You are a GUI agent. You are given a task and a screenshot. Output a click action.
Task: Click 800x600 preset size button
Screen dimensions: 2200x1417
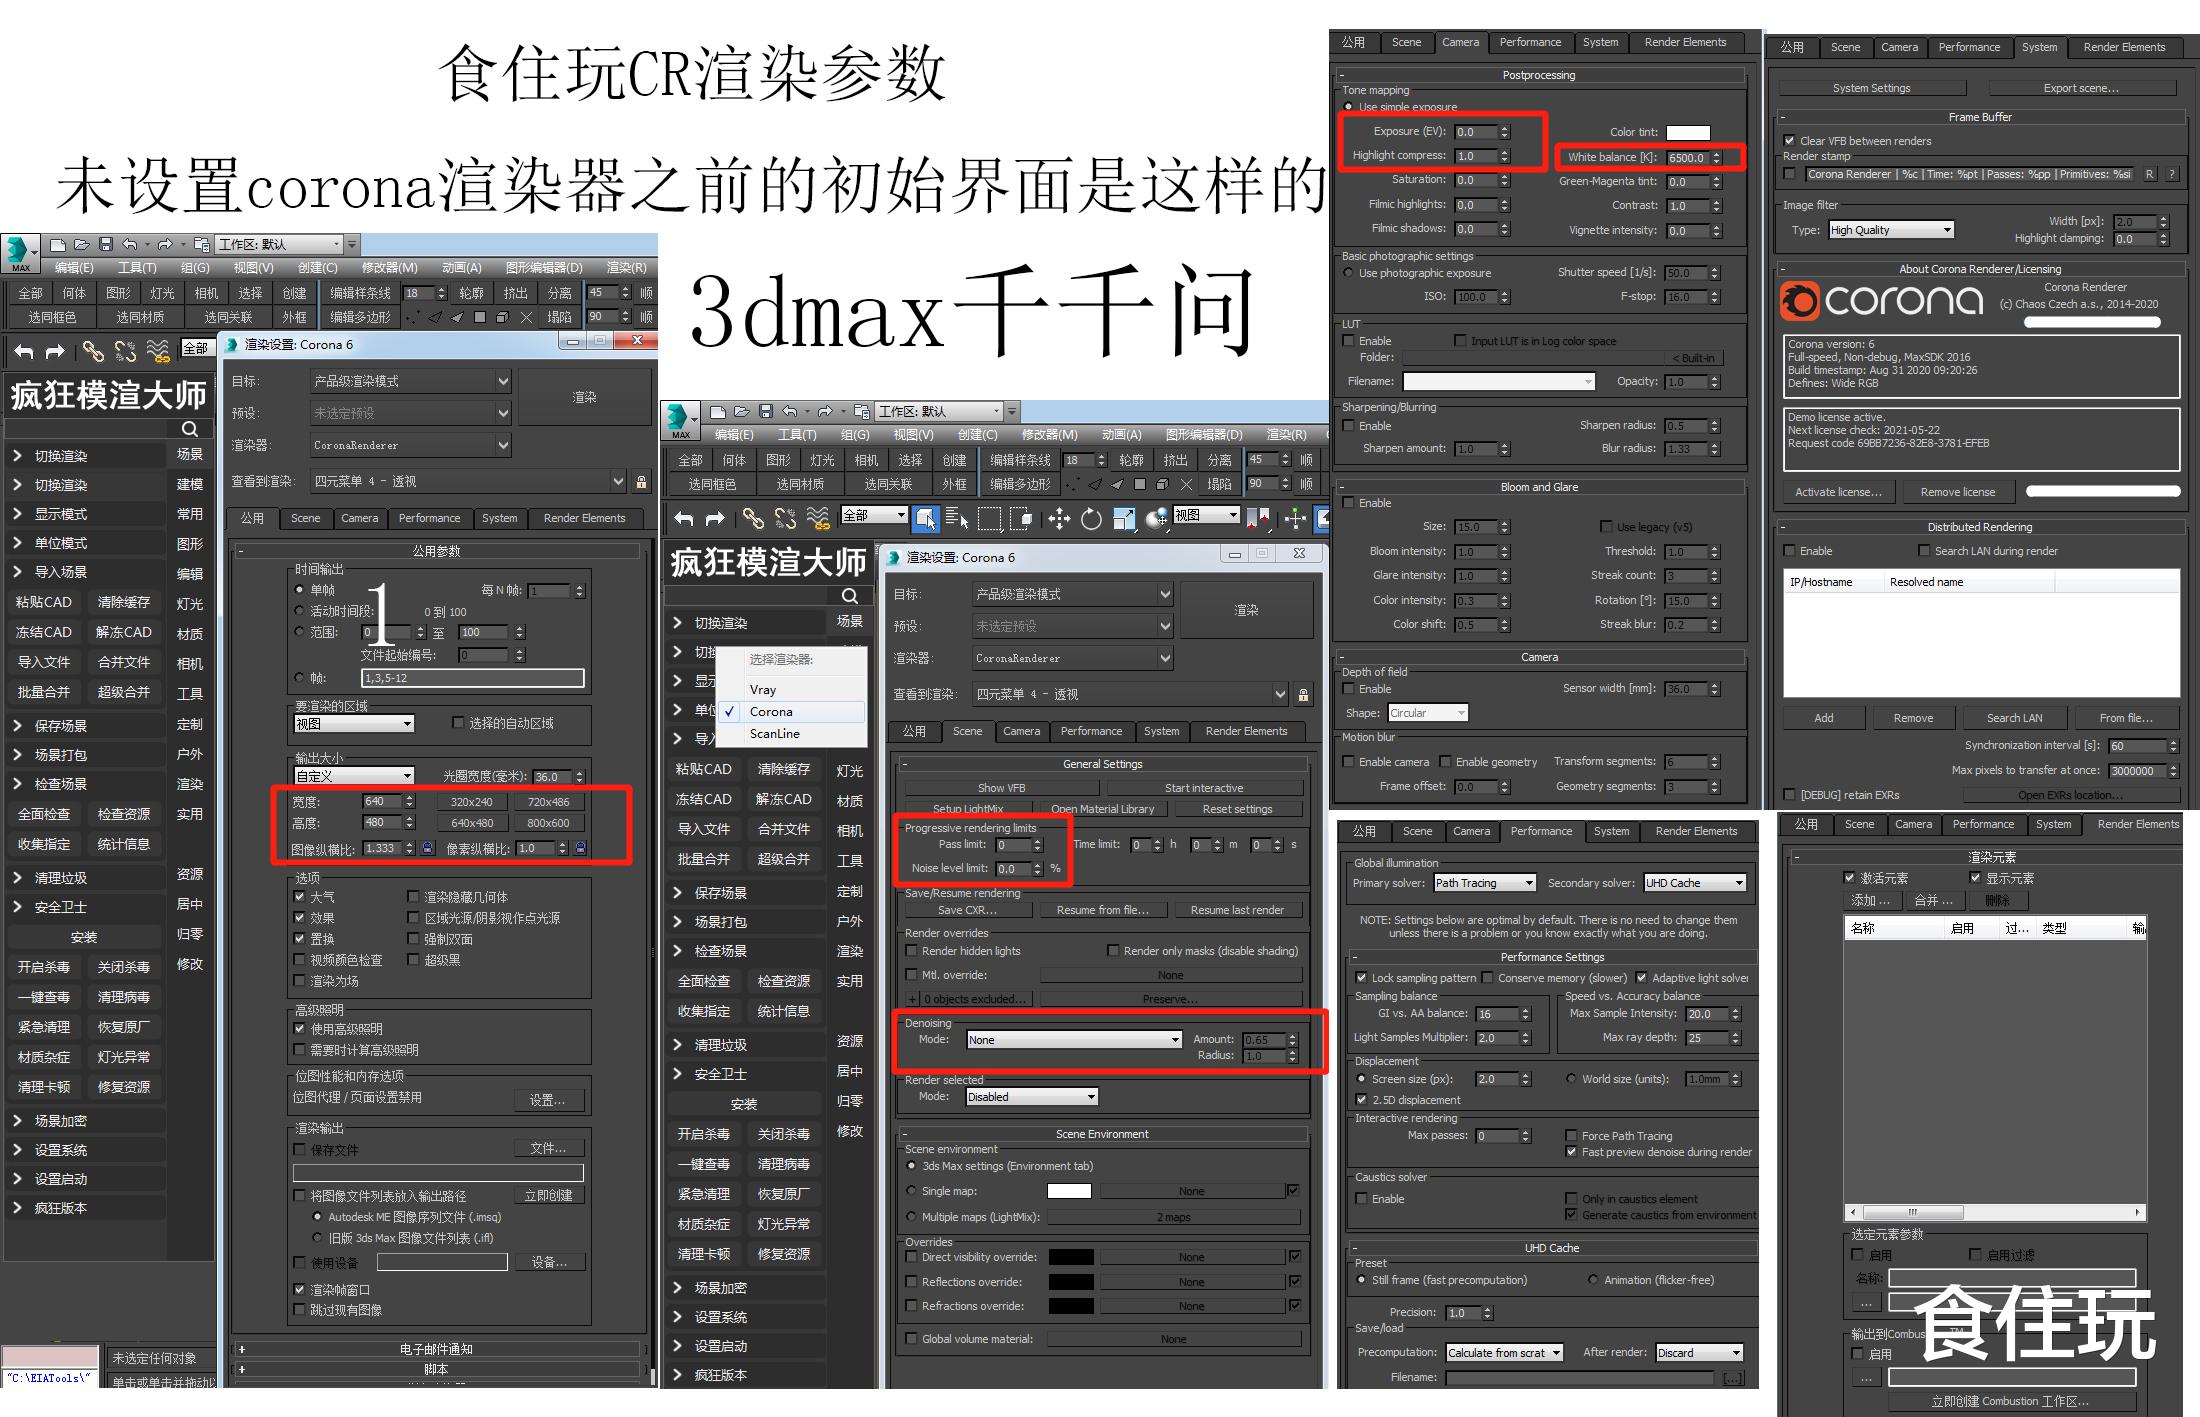click(548, 823)
